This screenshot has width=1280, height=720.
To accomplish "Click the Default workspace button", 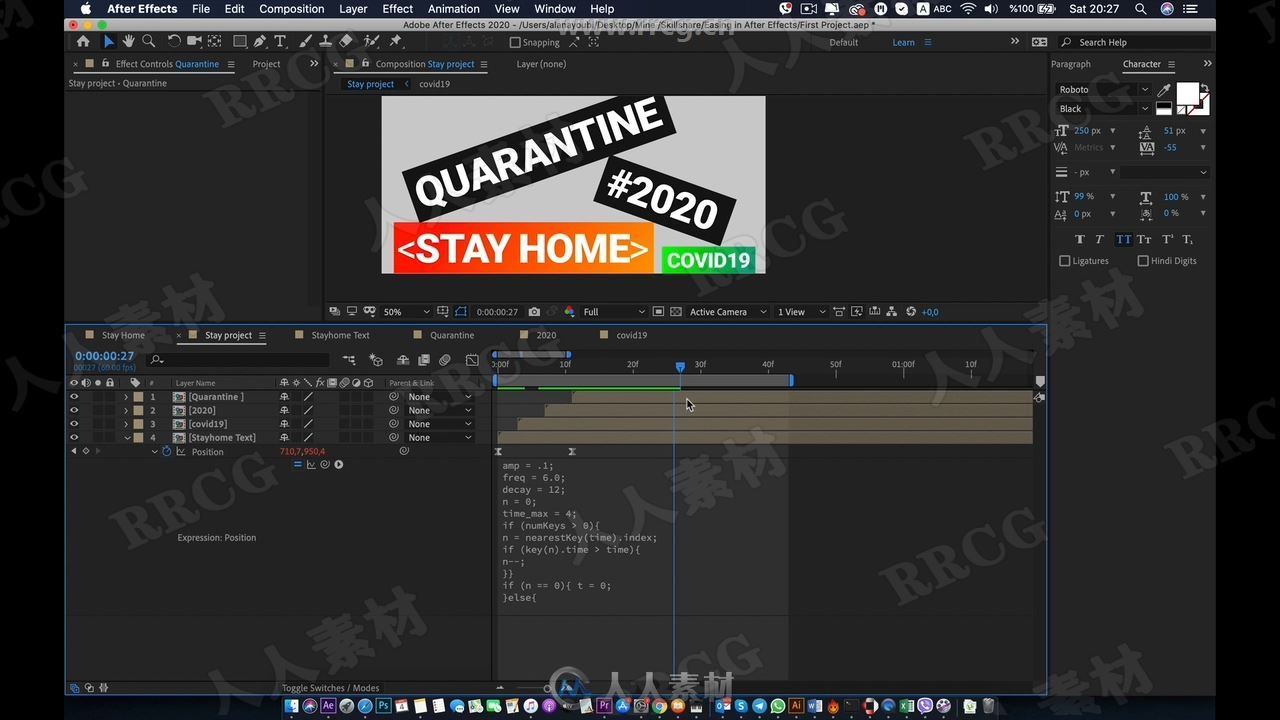I will coord(843,42).
